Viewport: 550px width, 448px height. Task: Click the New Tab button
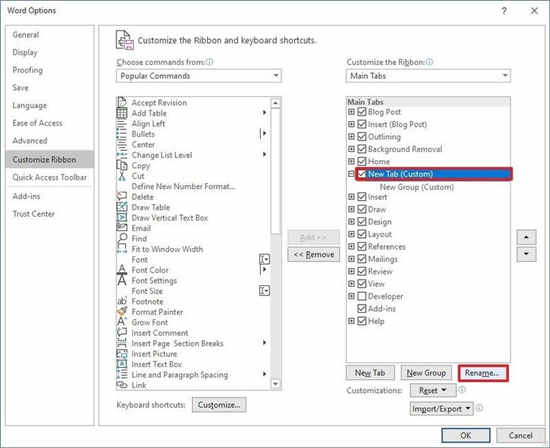pos(370,373)
